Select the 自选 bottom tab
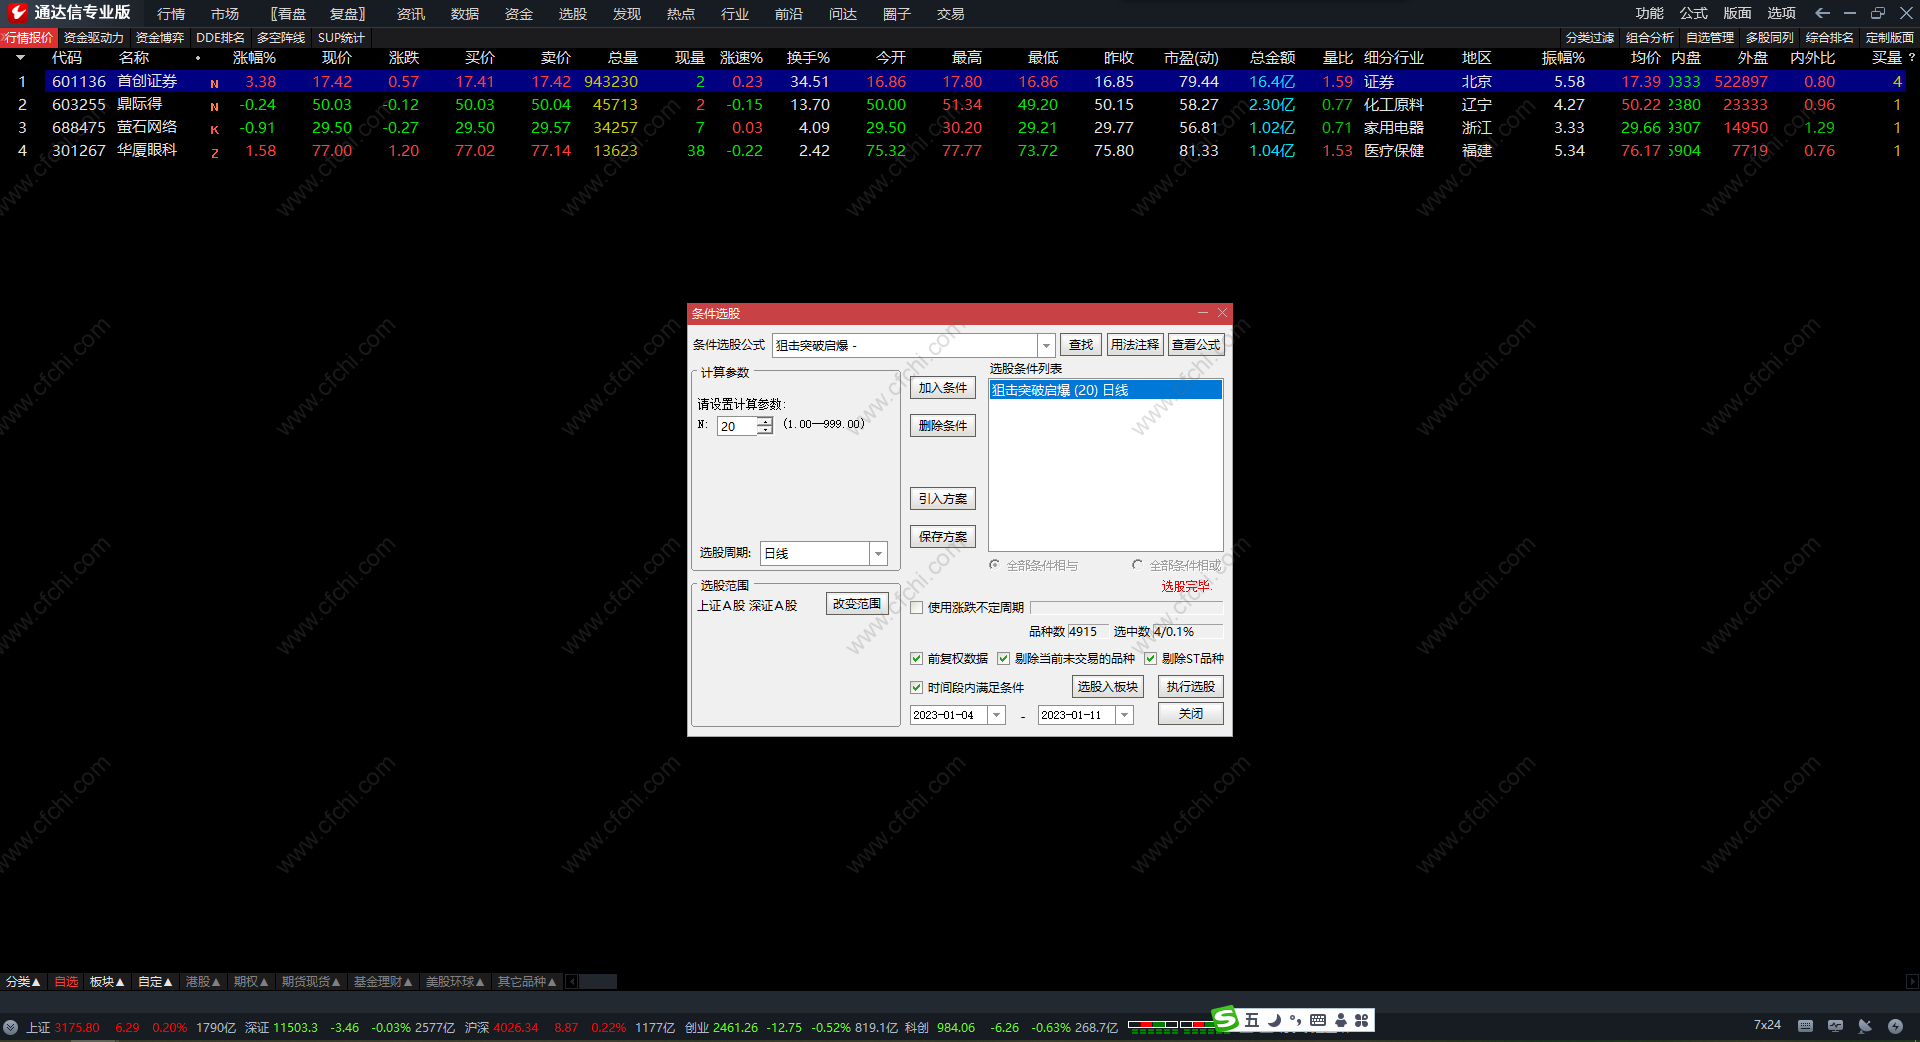Screen dimensions: 1920x1042 [x=66, y=982]
